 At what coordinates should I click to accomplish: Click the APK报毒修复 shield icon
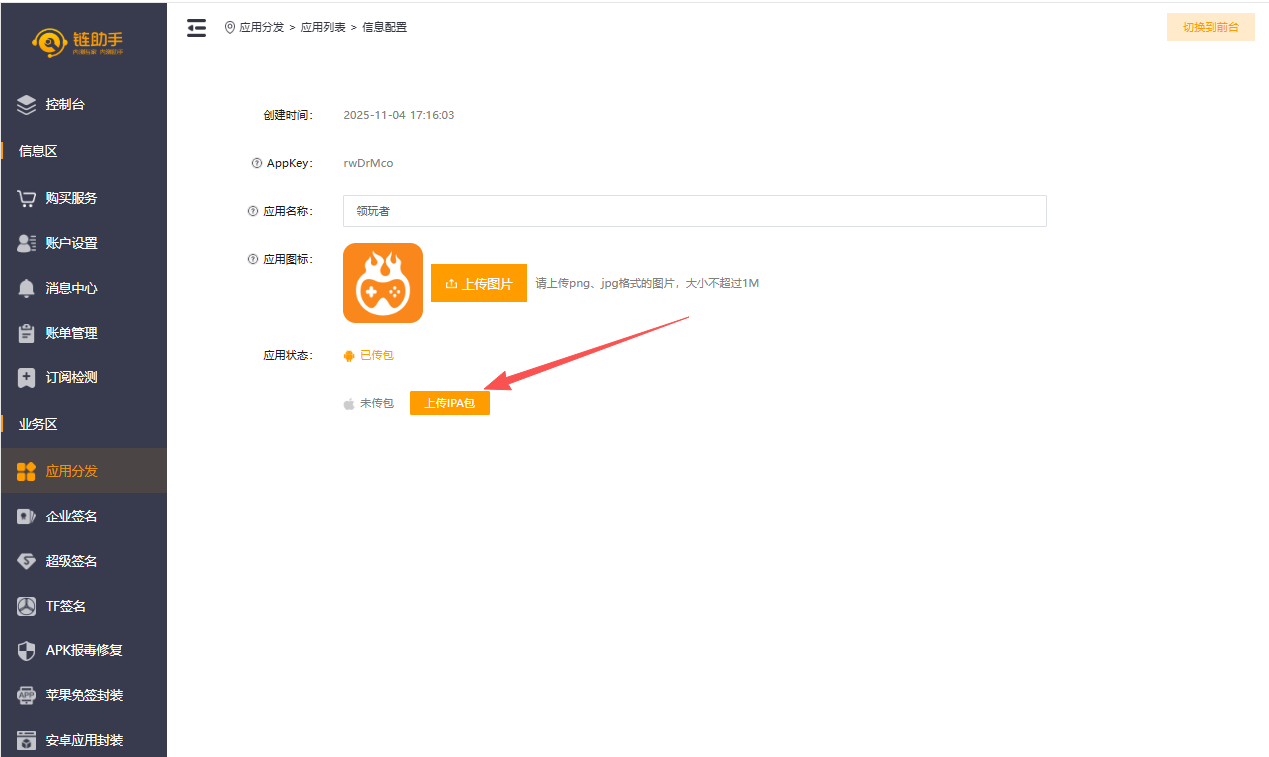coord(27,650)
